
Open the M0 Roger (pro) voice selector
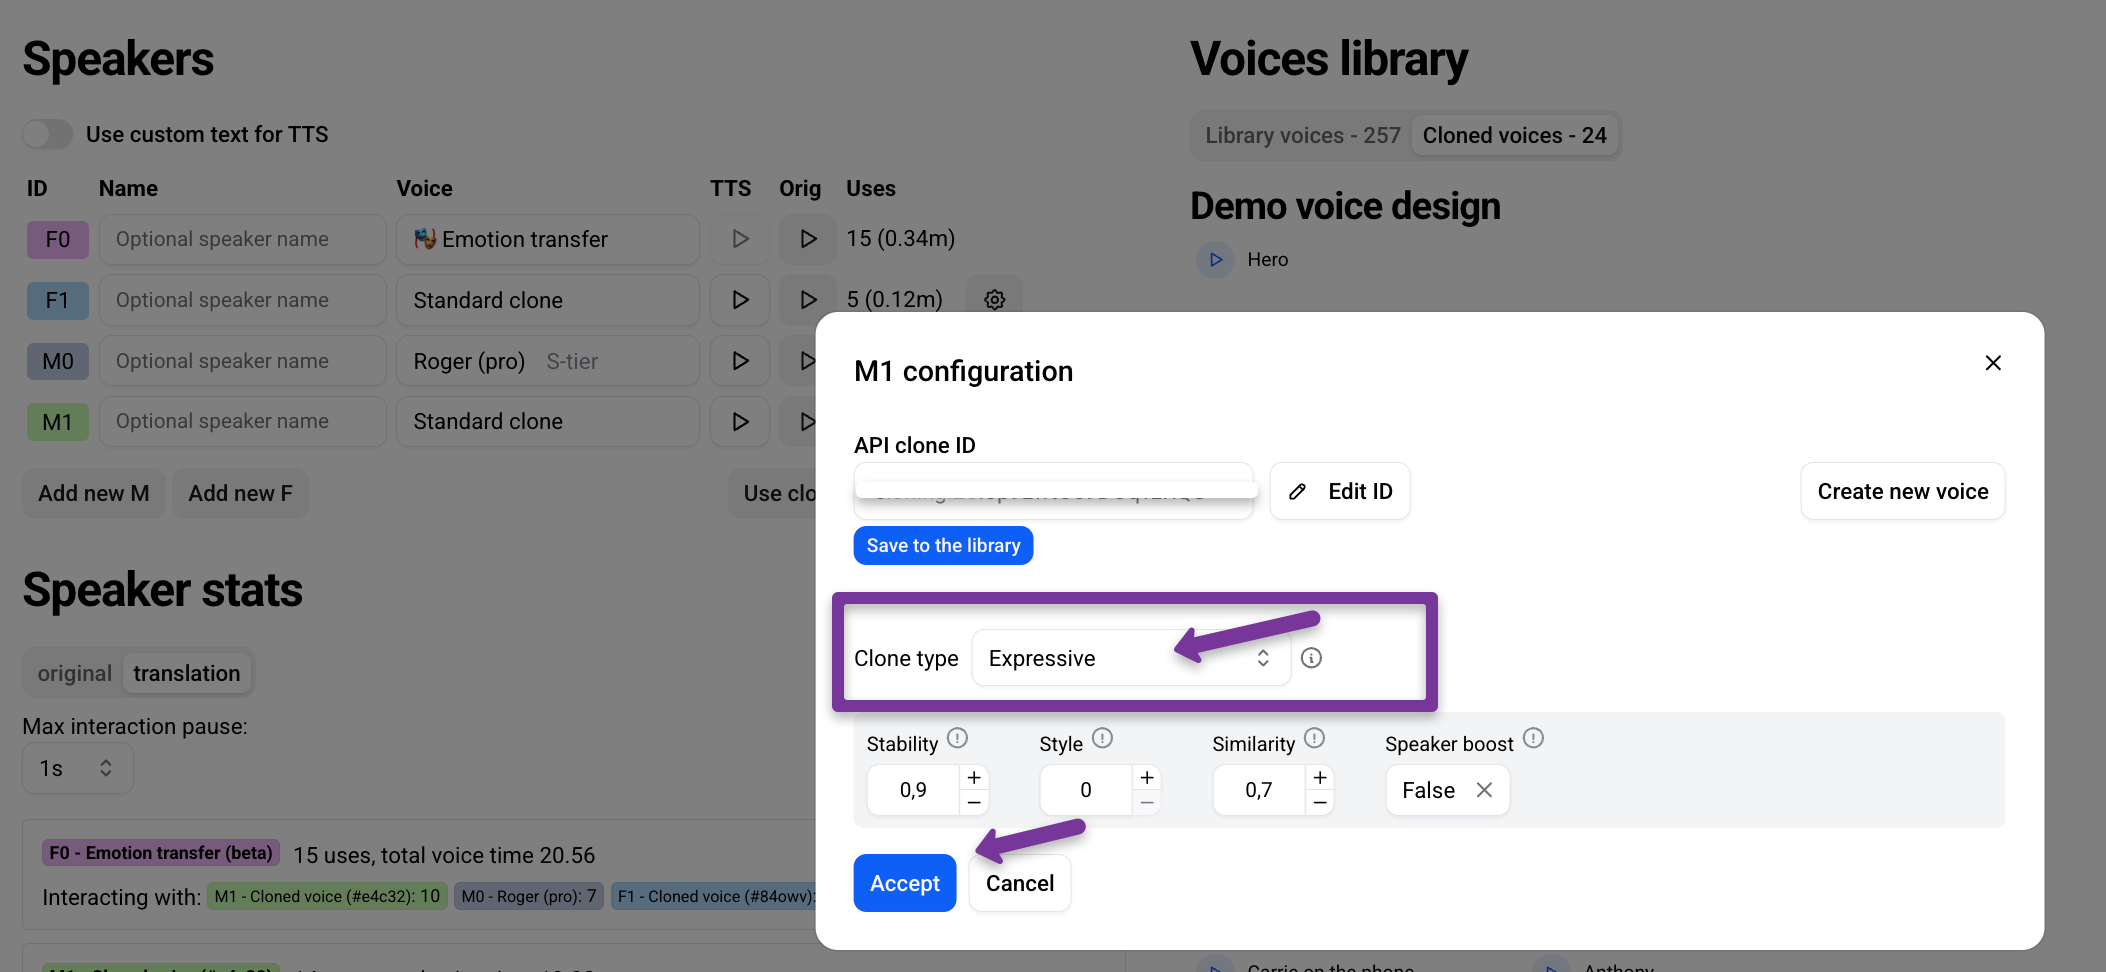[548, 361]
